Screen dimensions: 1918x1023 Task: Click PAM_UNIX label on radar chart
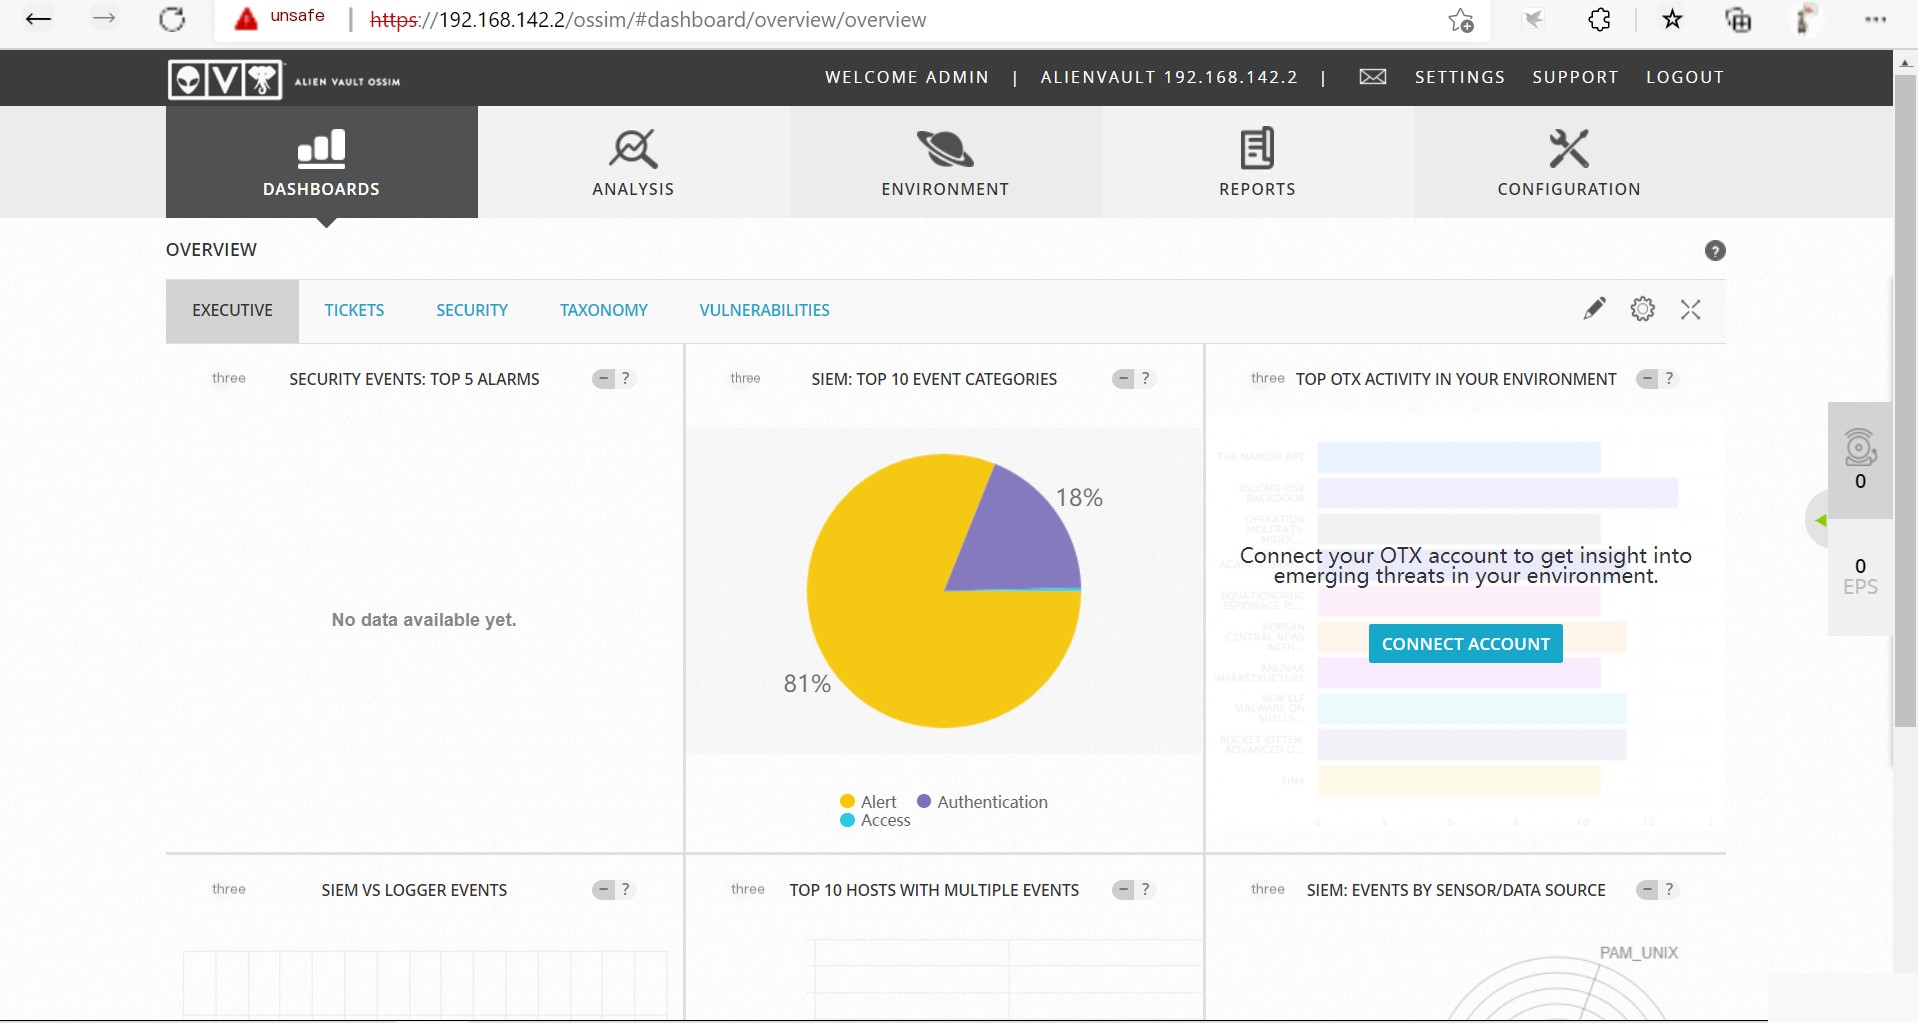click(1638, 953)
